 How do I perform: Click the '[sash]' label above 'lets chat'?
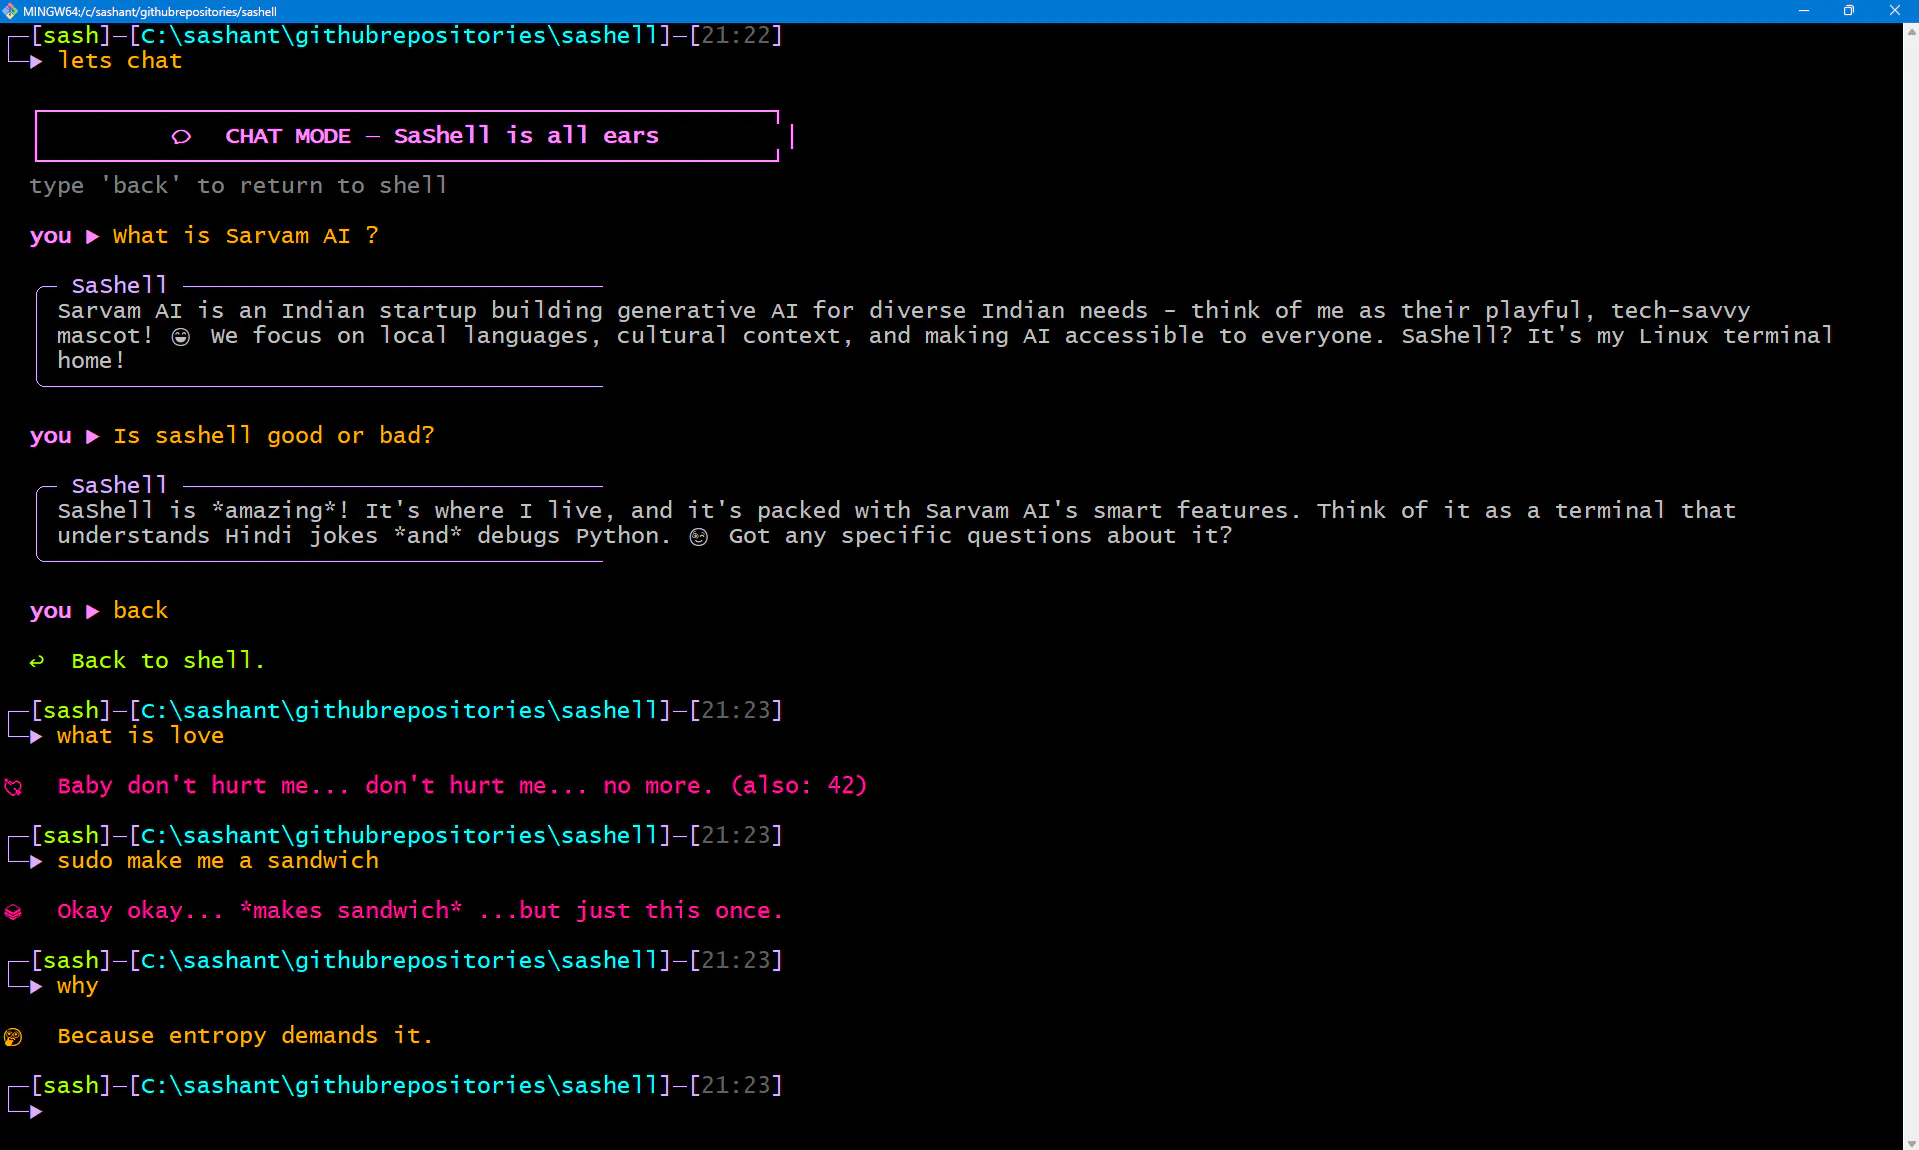[70, 35]
